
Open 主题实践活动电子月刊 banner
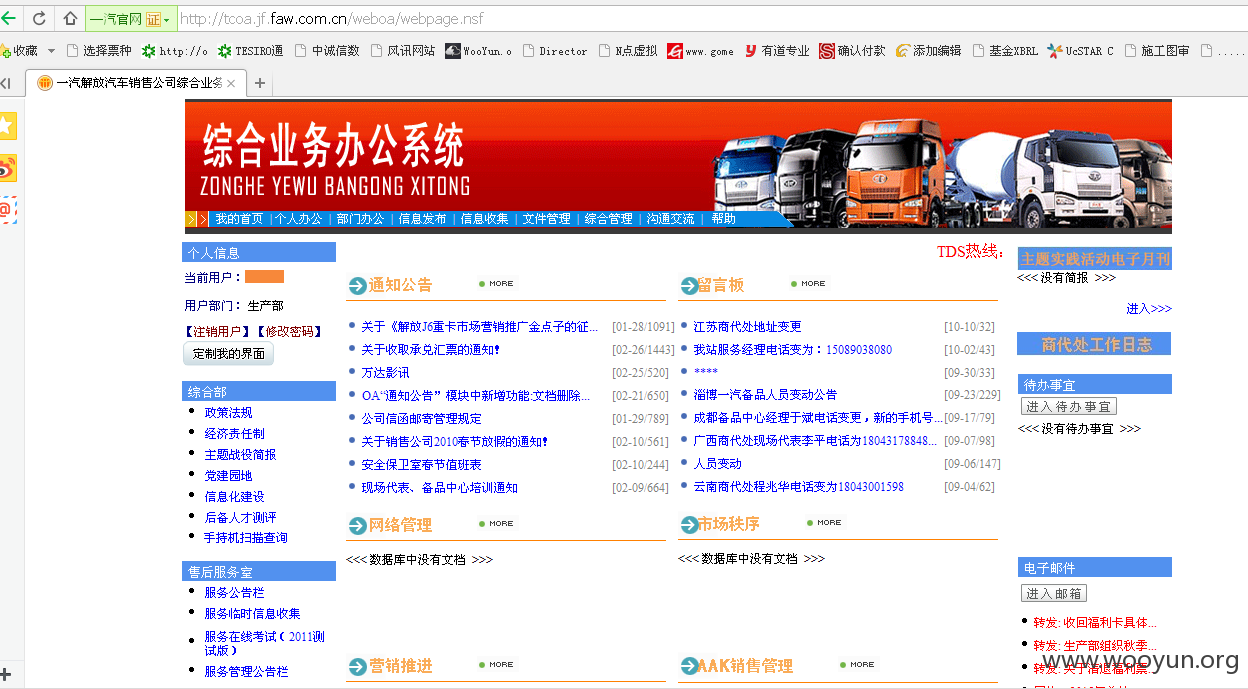coord(1094,259)
